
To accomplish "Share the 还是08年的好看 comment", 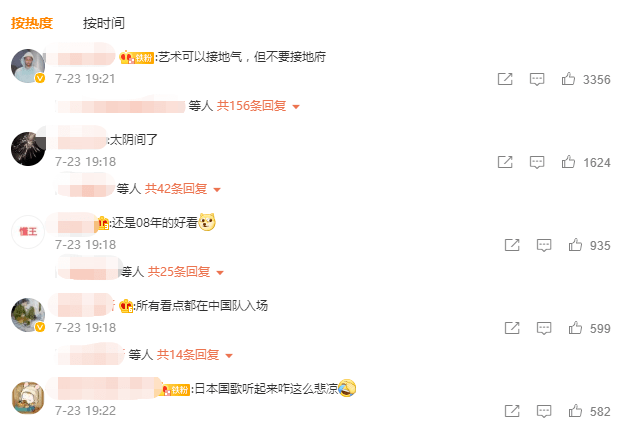I will click(512, 245).
